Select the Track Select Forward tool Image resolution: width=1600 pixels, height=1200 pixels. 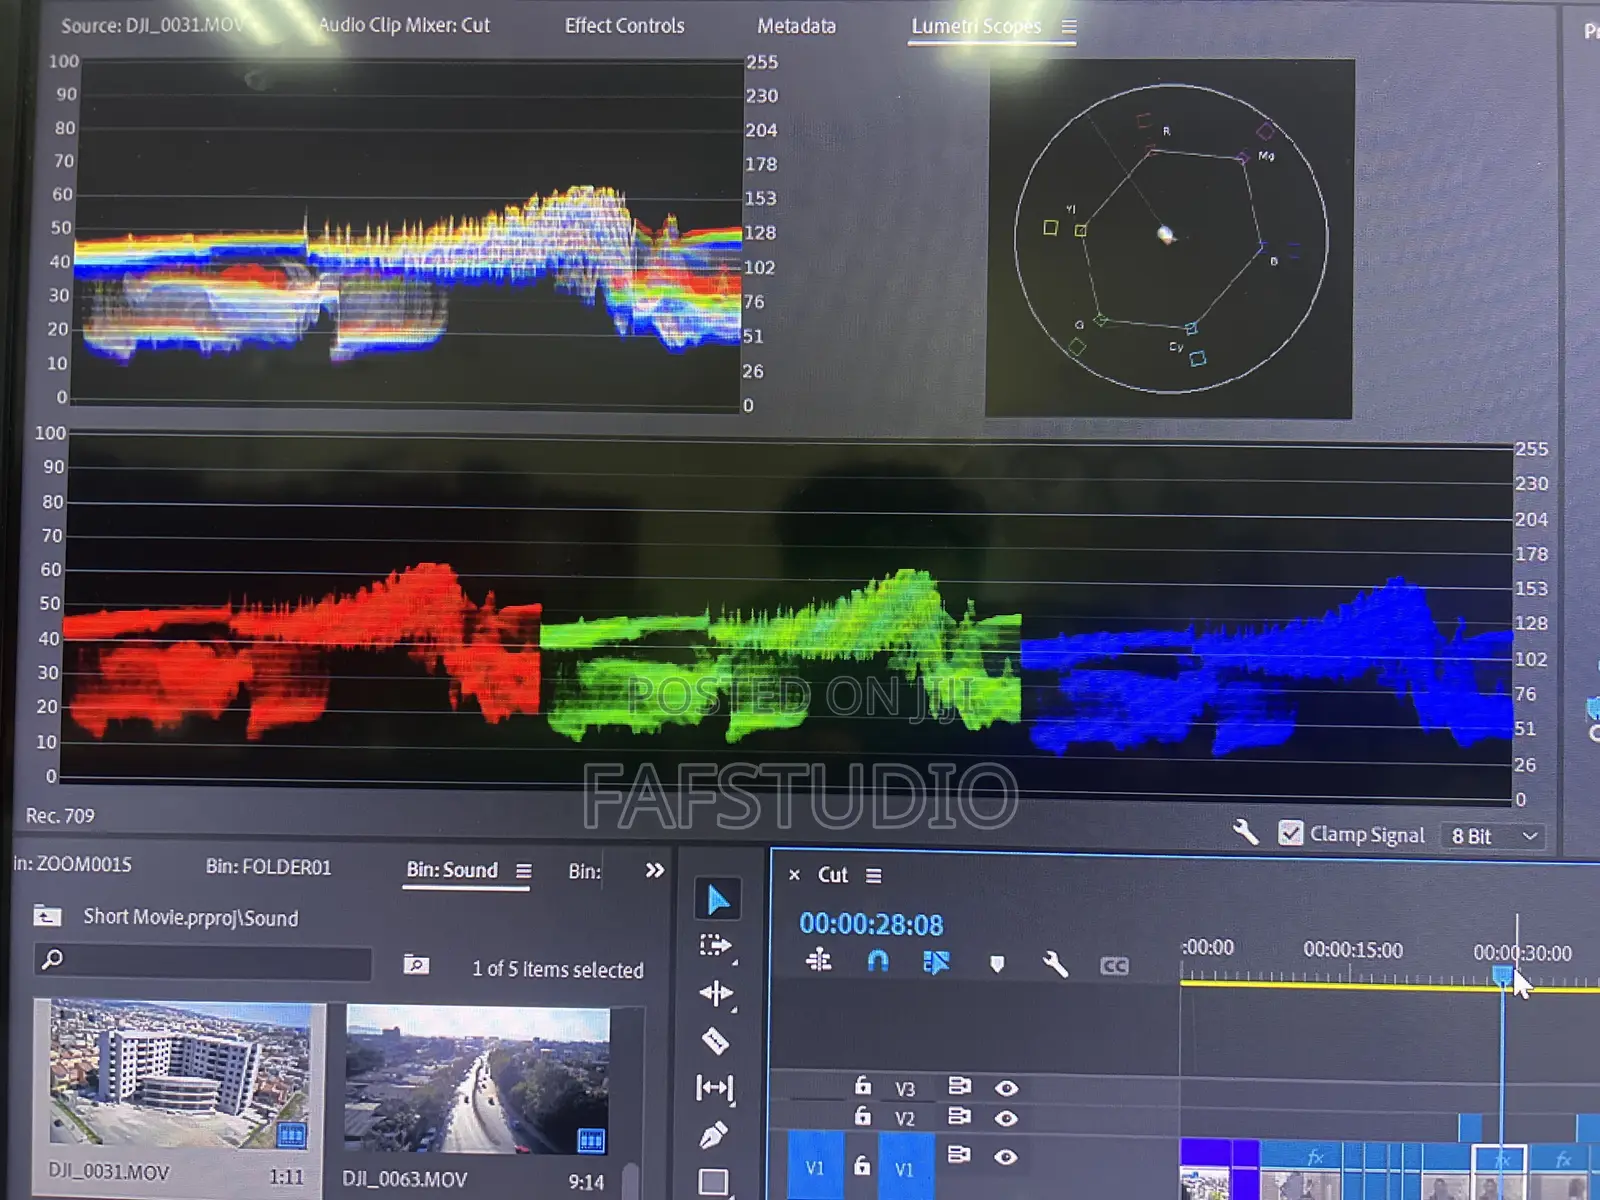(x=715, y=946)
